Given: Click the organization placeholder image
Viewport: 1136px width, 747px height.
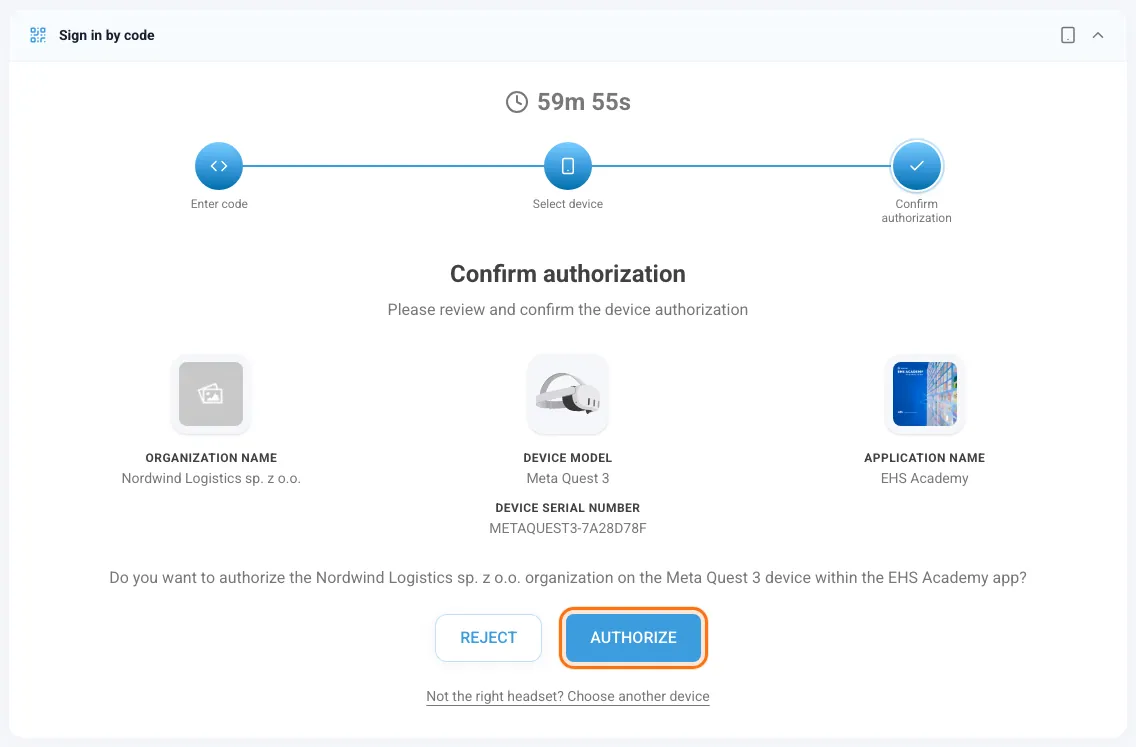Looking at the screenshot, I should pos(211,394).
